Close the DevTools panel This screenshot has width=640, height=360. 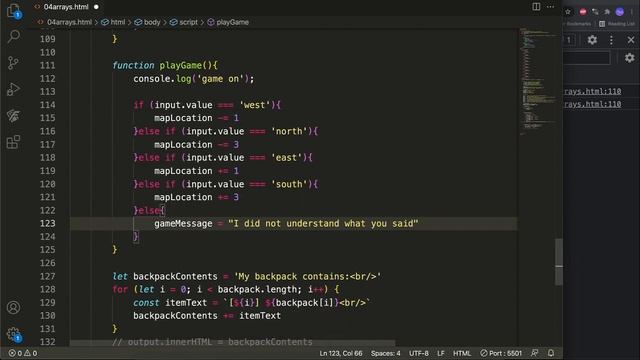click(x=631, y=40)
